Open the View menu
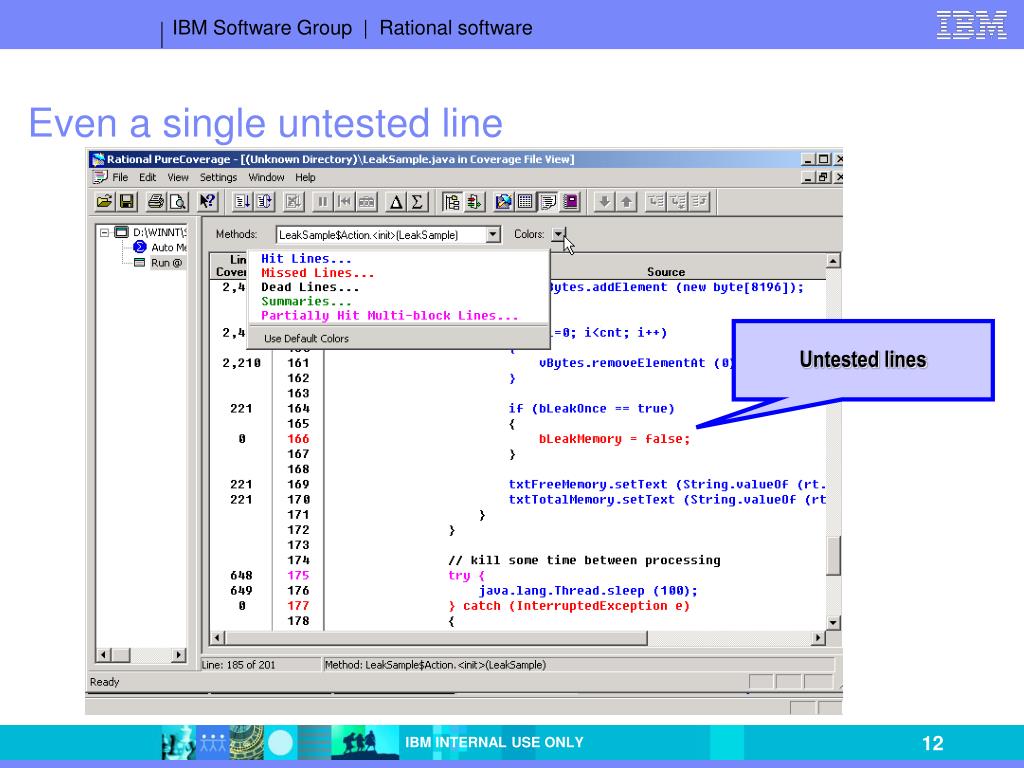The image size is (1024, 768). [x=178, y=177]
